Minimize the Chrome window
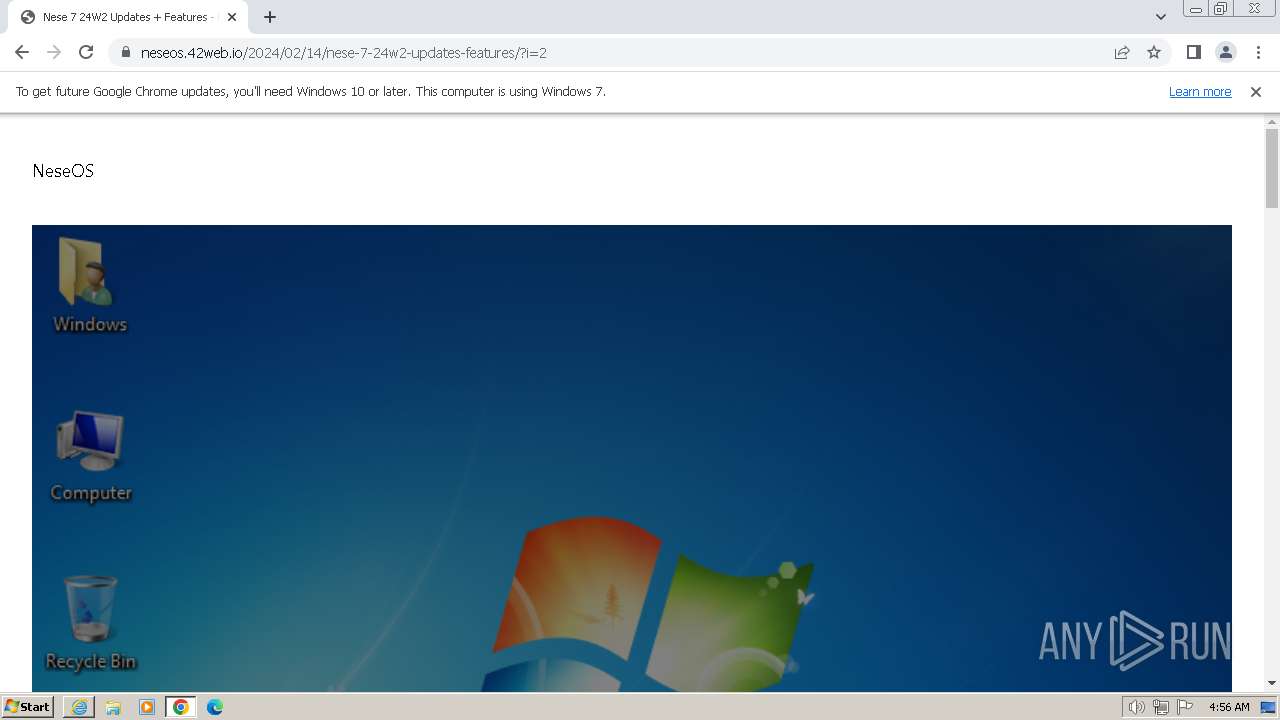The height and width of the screenshot is (720, 1280). click(1196, 9)
